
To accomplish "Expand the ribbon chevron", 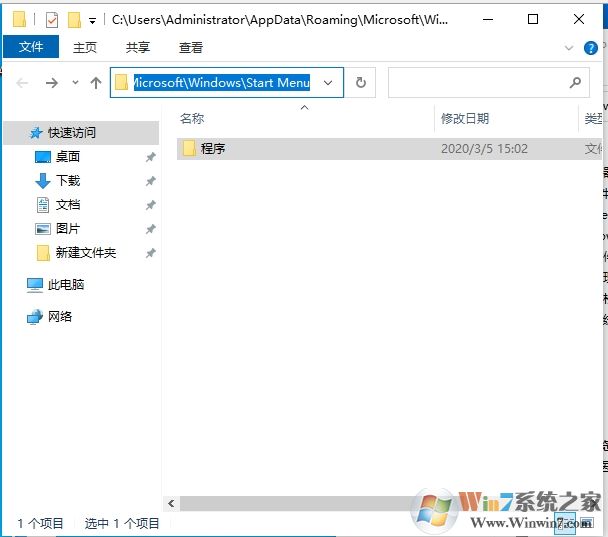I will pos(569,48).
